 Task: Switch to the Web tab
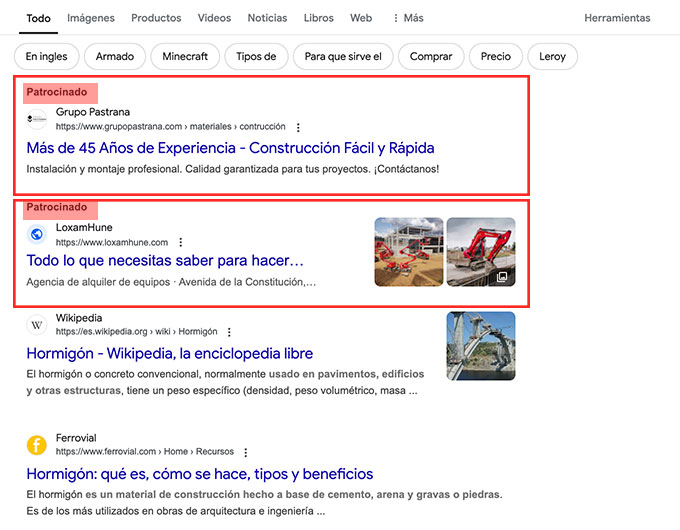[x=361, y=18]
